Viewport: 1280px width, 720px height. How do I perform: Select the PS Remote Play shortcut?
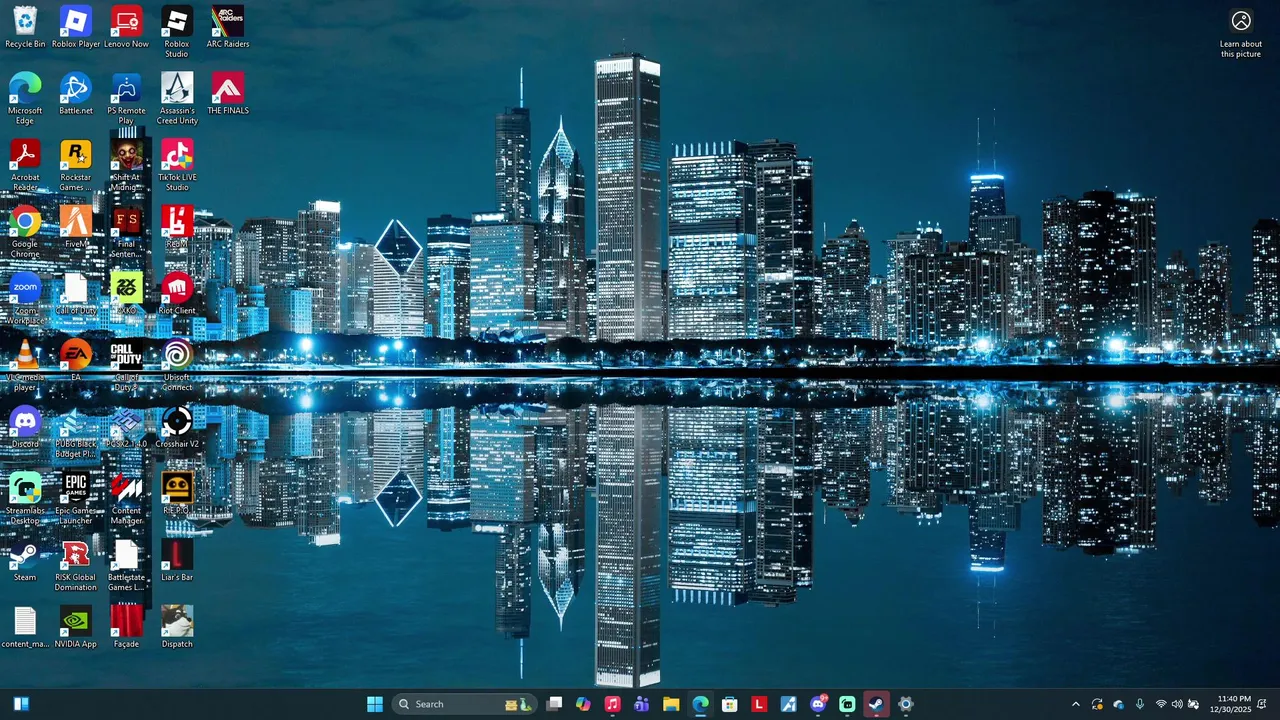coord(126,98)
